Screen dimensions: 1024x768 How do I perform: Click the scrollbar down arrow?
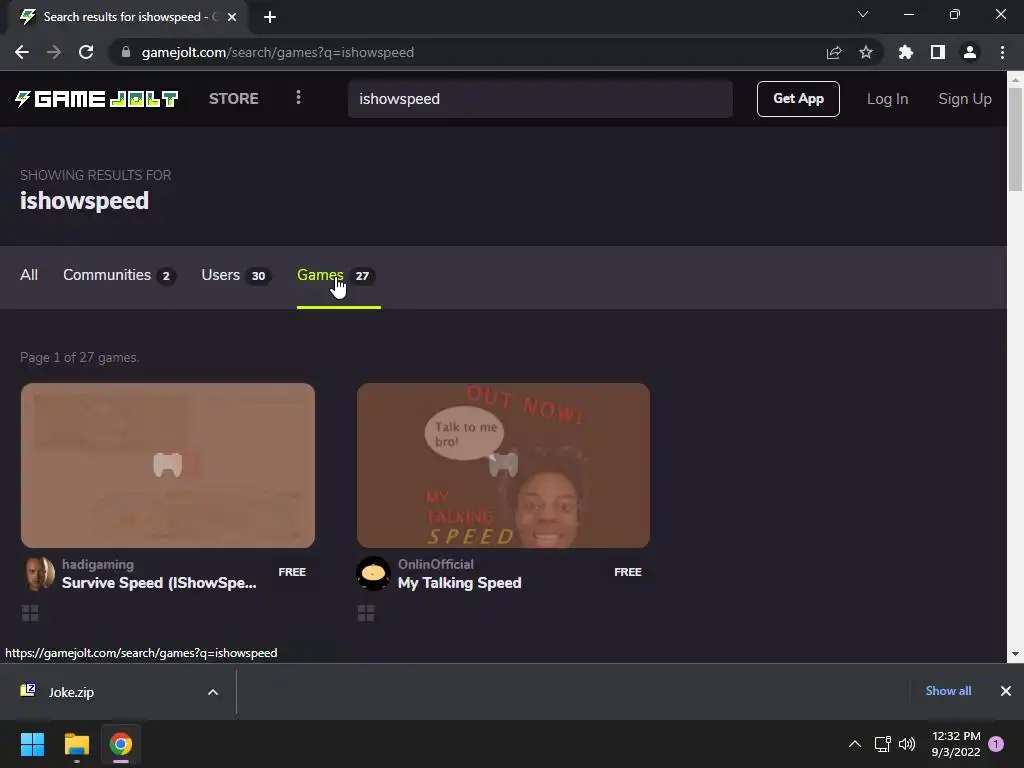pos(1015,654)
